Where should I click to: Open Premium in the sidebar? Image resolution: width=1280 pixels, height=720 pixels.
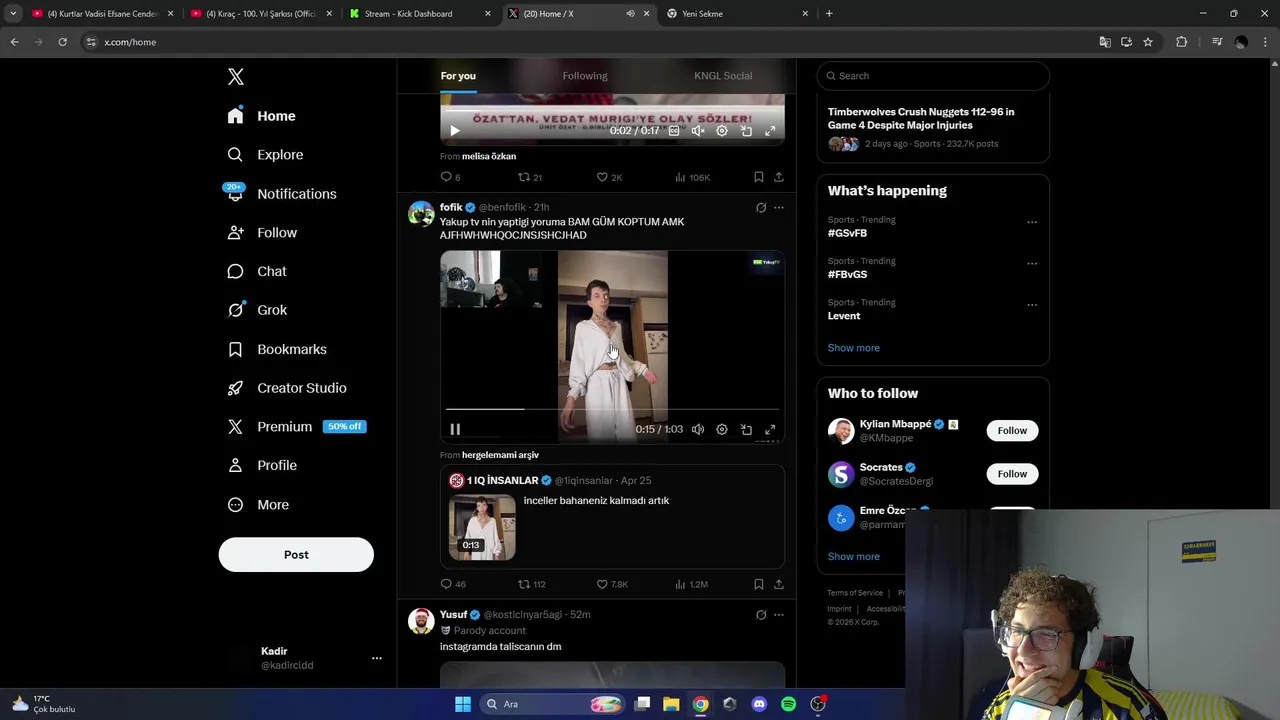click(296, 427)
